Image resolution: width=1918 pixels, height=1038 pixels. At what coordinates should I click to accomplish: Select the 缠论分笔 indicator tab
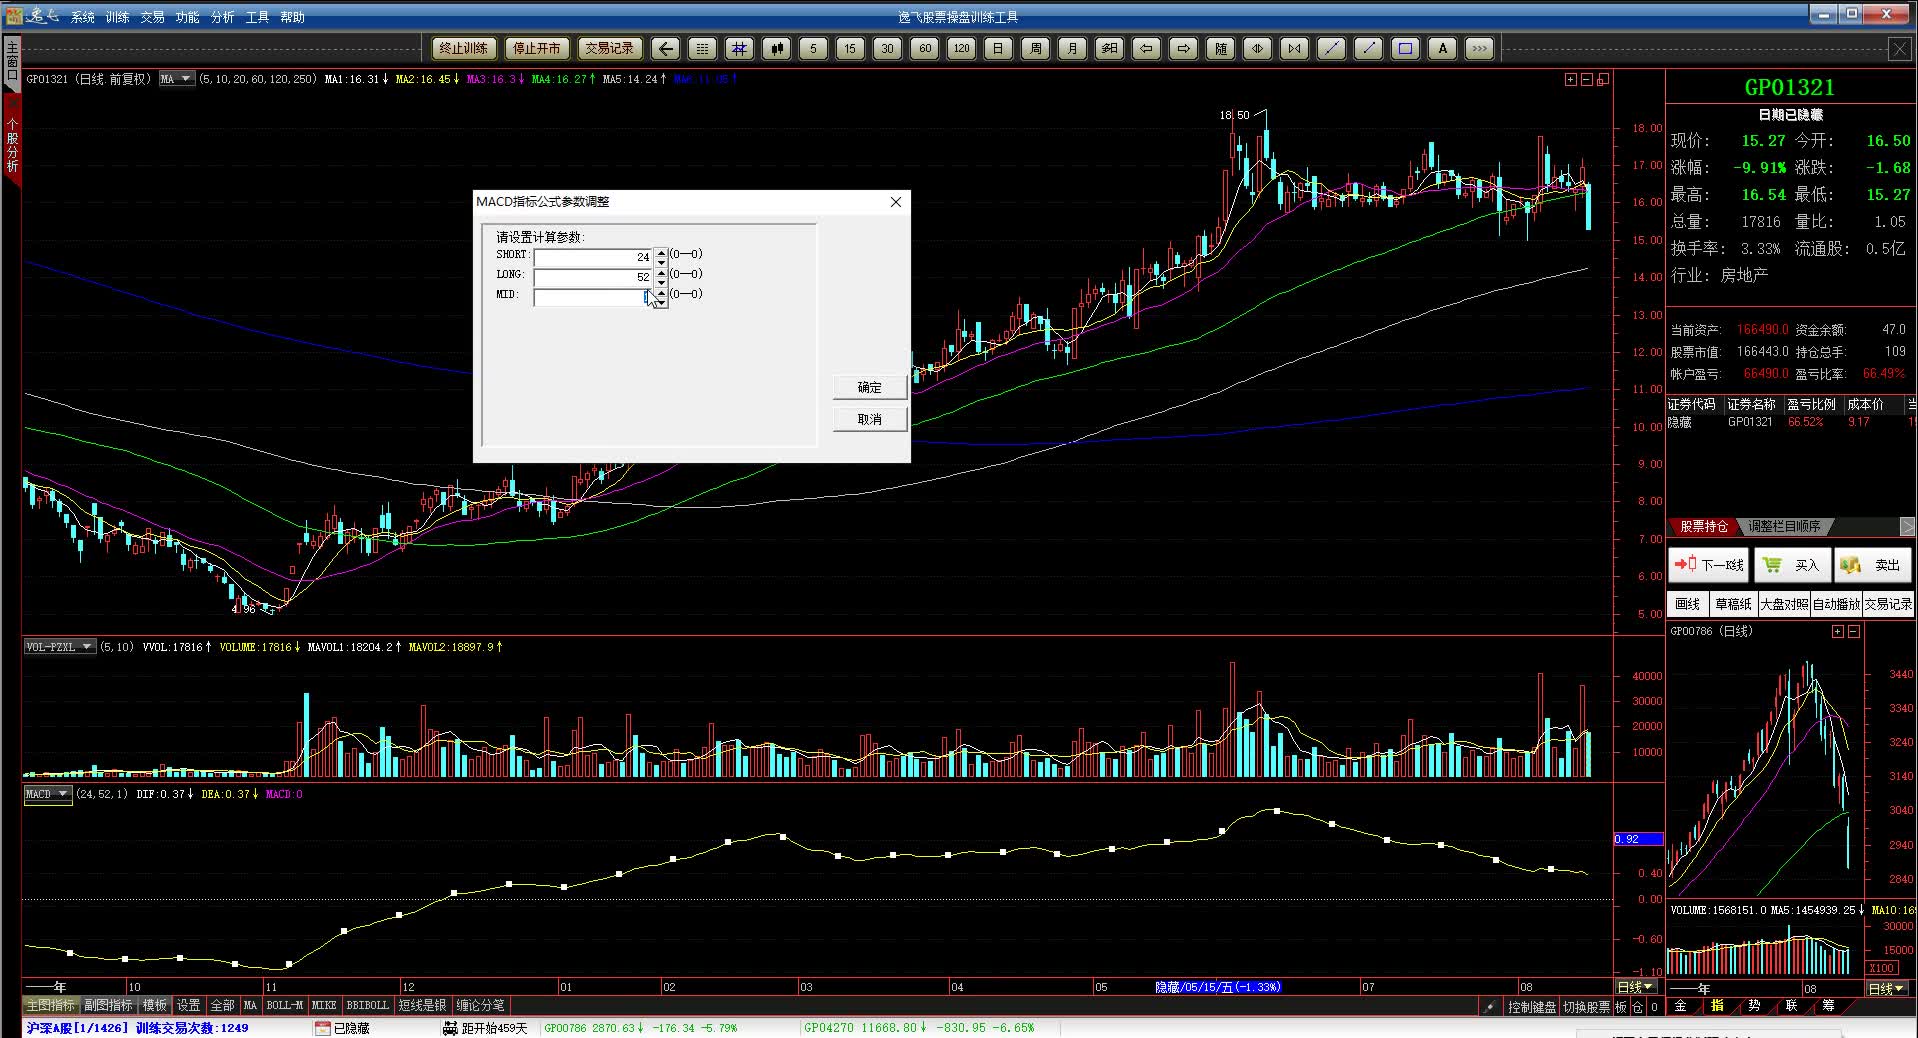point(481,1005)
